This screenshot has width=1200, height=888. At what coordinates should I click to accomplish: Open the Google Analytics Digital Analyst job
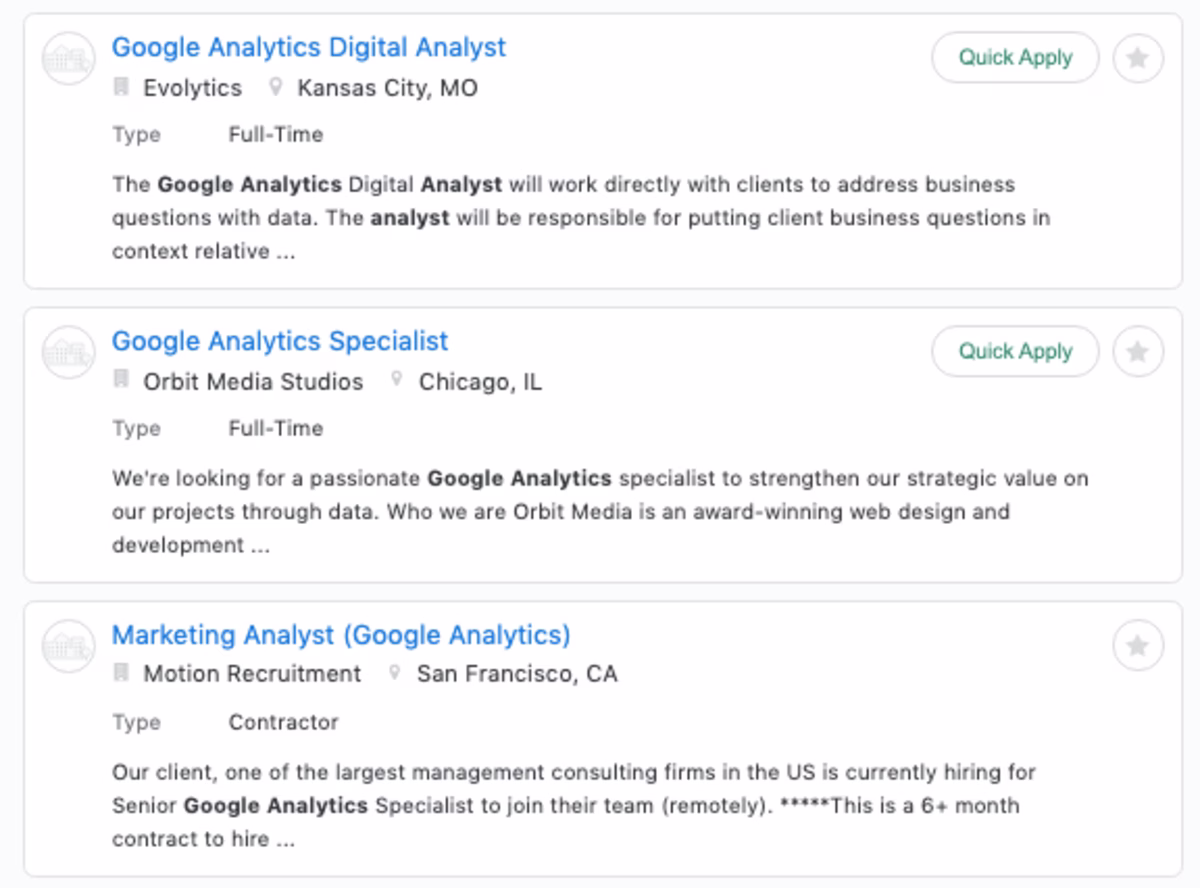pyautogui.click(x=310, y=47)
